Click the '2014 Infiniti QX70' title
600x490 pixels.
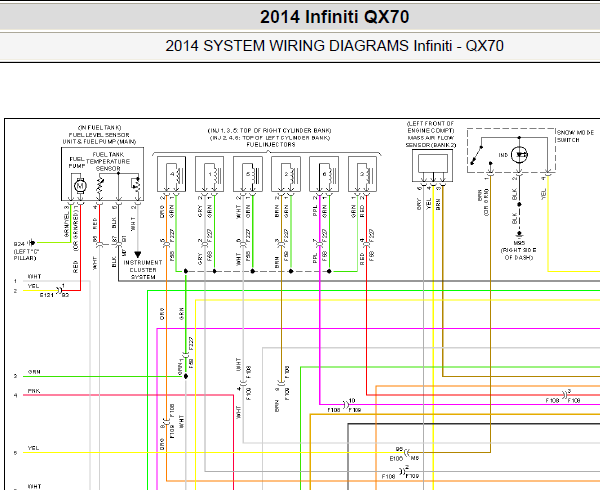point(334,17)
